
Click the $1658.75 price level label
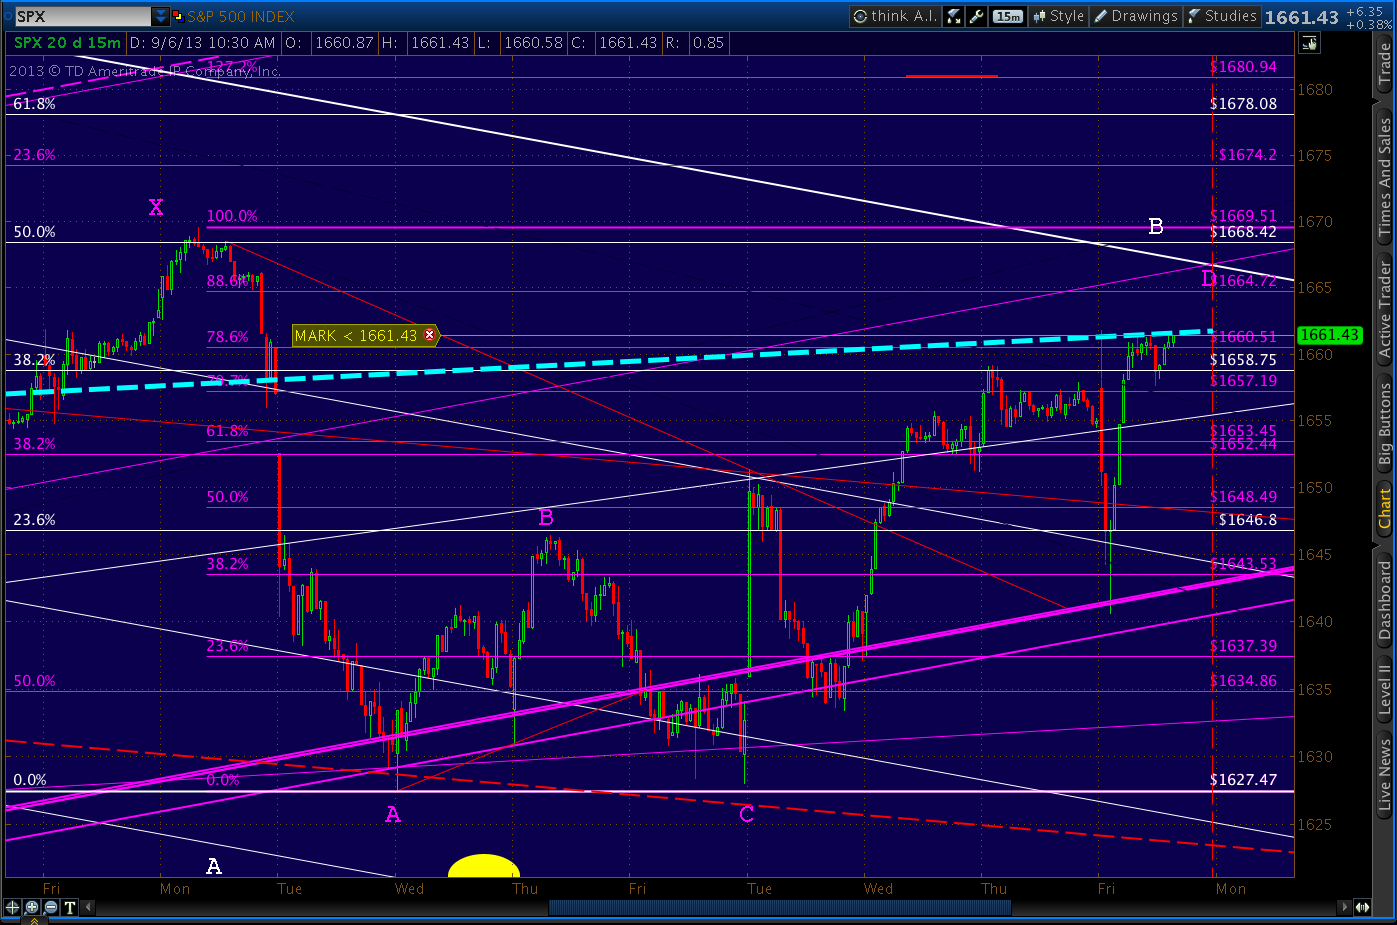[x=1243, y=360]
